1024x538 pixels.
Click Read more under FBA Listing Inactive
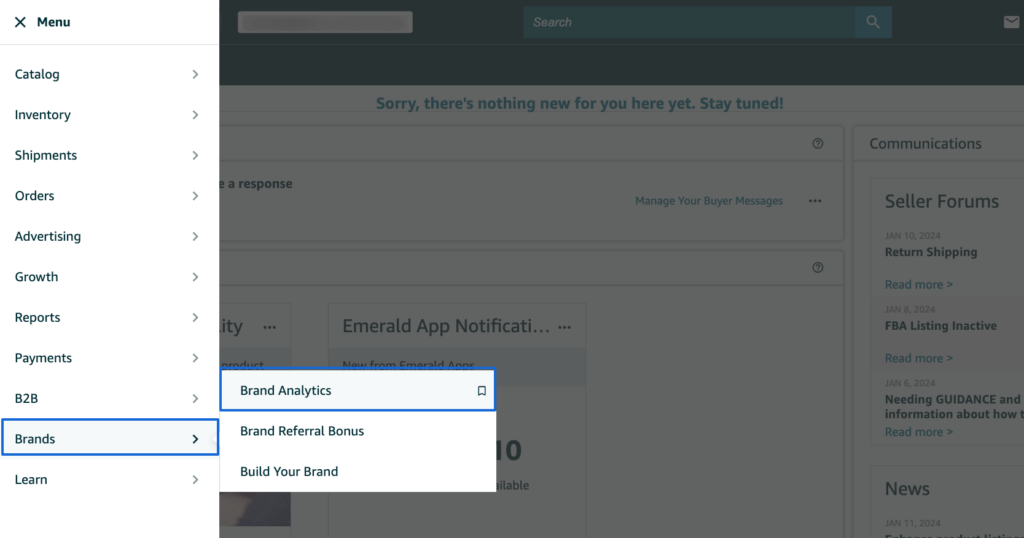(918, 358)
